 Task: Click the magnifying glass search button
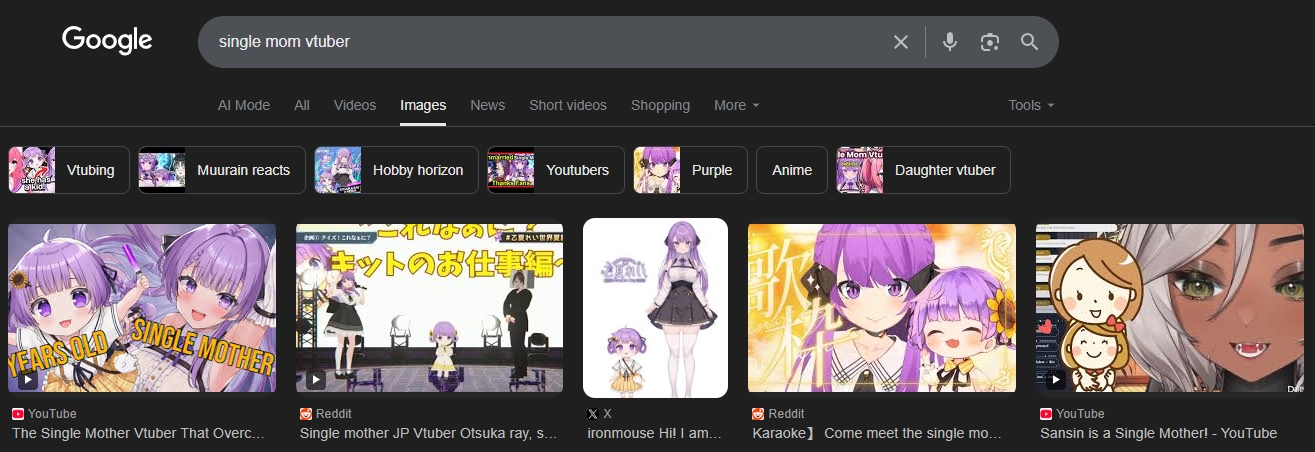(1029, 42)
